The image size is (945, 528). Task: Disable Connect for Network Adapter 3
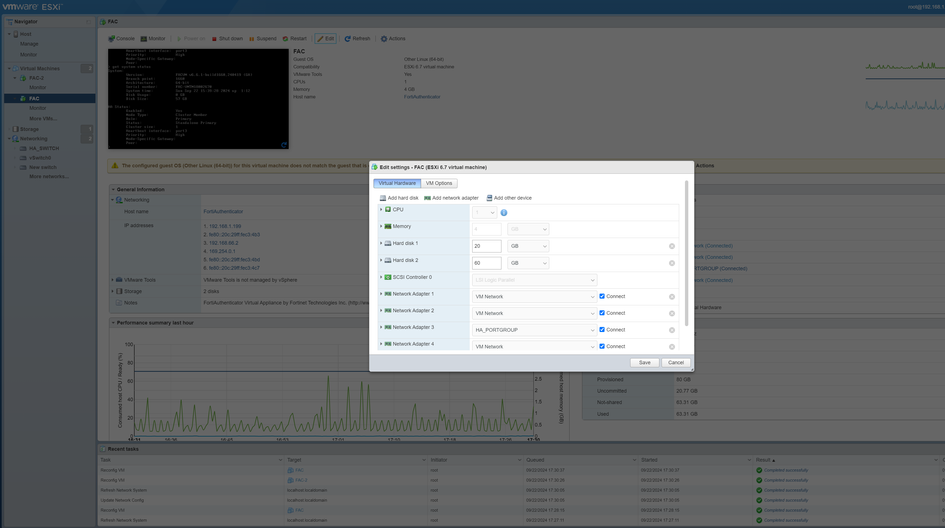click(602, 329)
